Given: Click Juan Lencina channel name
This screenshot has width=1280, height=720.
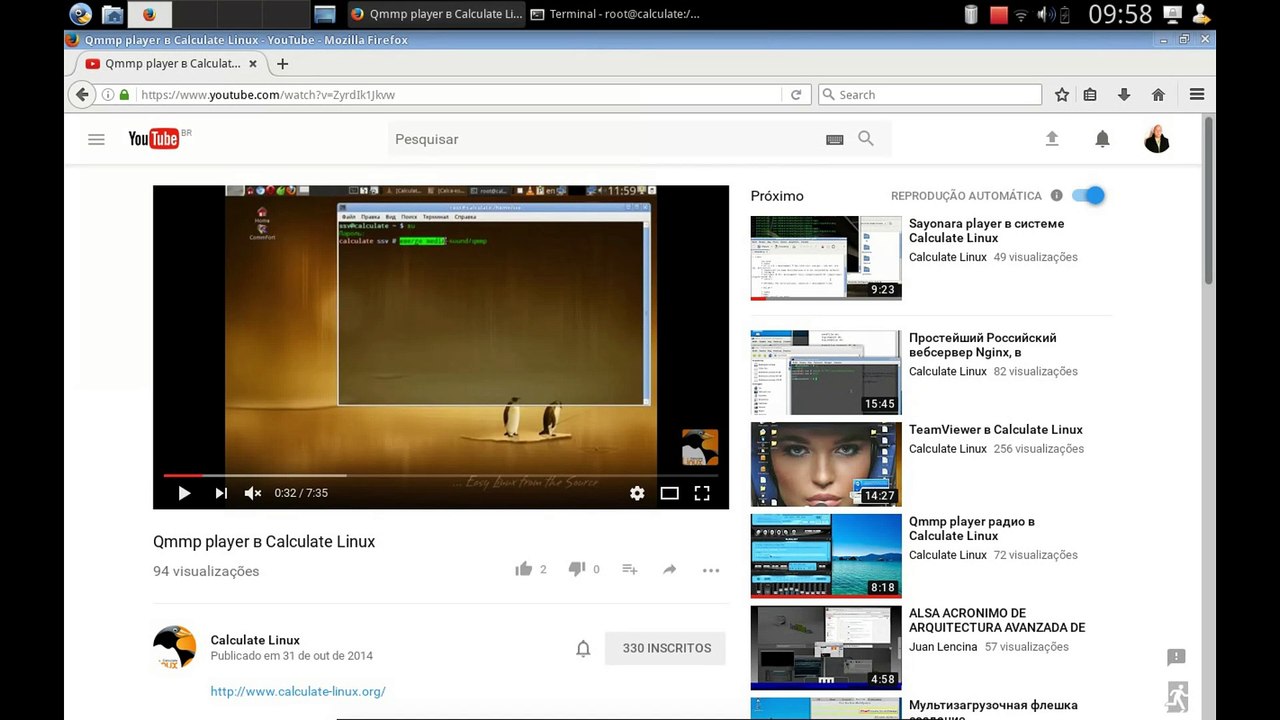Looking at the screenshot, I should click(x=943, y=647).
